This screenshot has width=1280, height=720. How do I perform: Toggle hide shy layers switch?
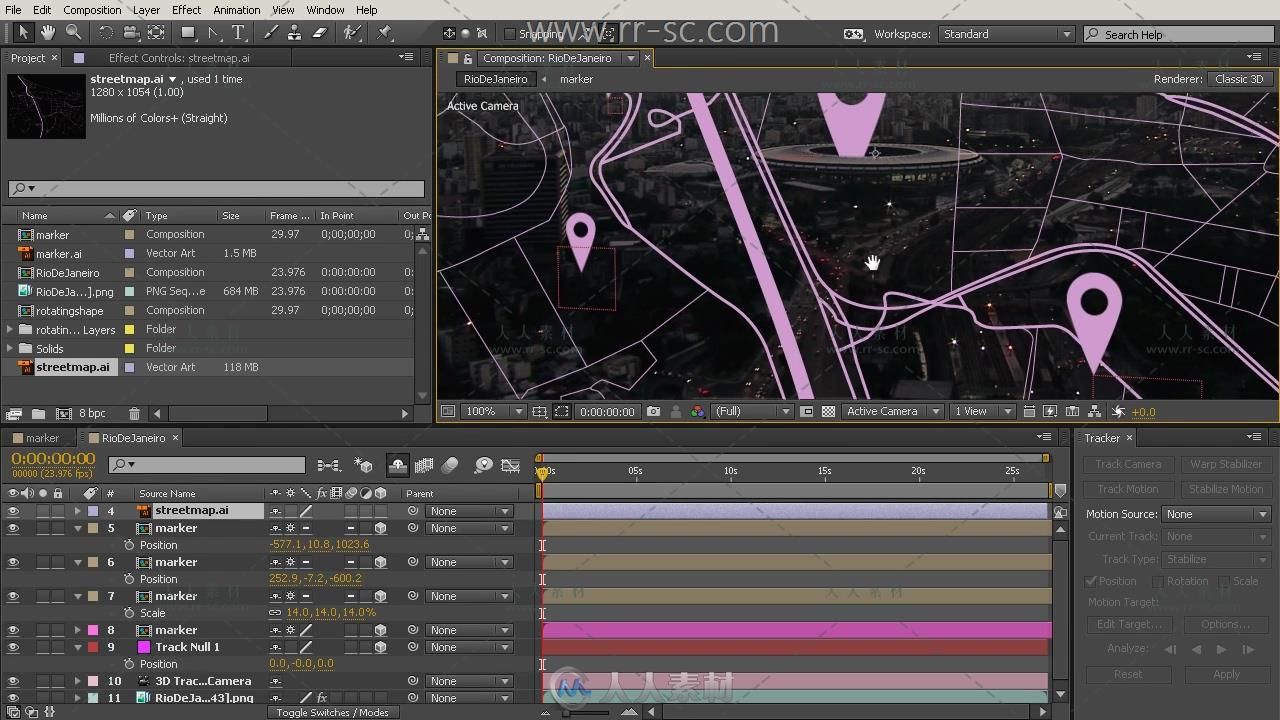pos(398,465)
